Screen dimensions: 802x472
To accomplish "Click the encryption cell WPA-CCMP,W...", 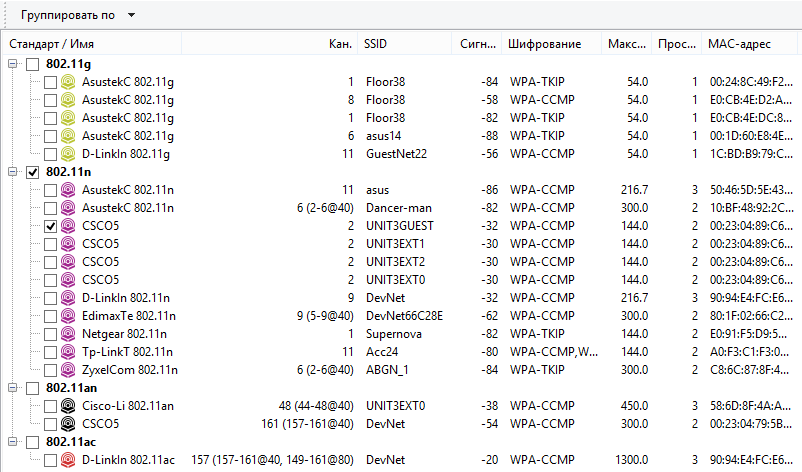I will [x=554, y=352].
